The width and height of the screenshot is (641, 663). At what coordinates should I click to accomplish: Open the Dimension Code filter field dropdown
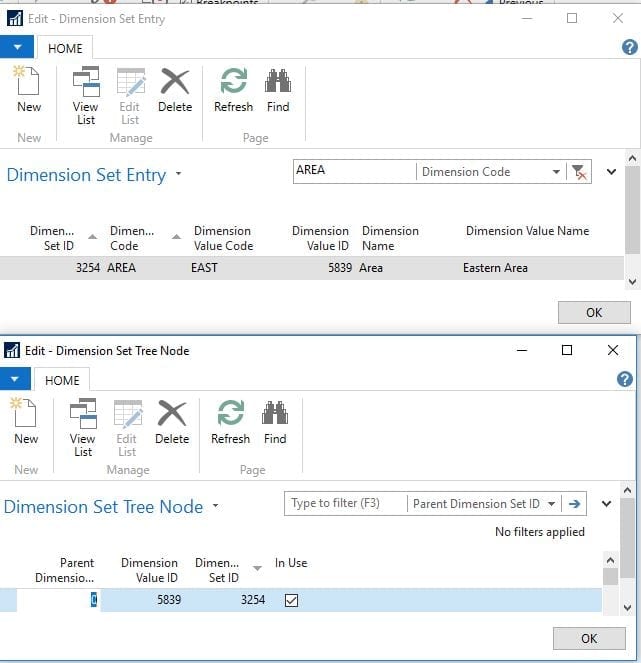tap(556, 172)
